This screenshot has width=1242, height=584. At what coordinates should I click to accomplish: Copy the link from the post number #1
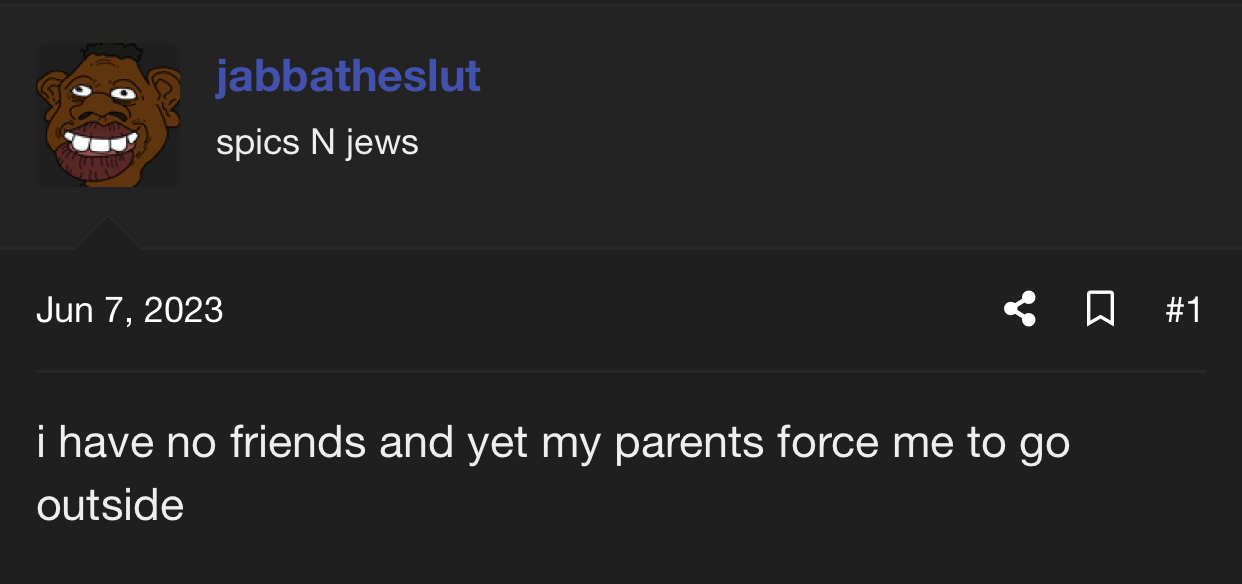click(x=1183, y=310)
